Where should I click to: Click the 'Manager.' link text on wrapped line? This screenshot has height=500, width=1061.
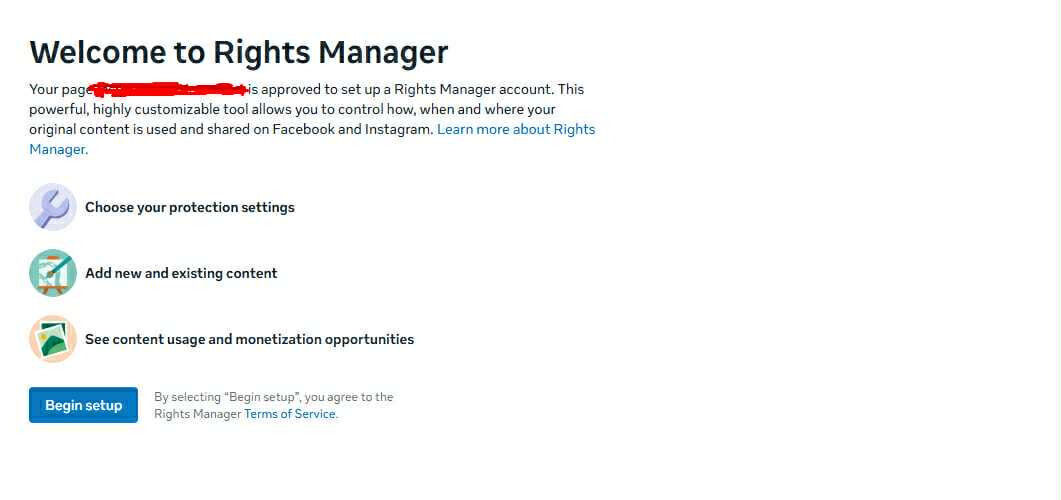[x=58, y=149]
